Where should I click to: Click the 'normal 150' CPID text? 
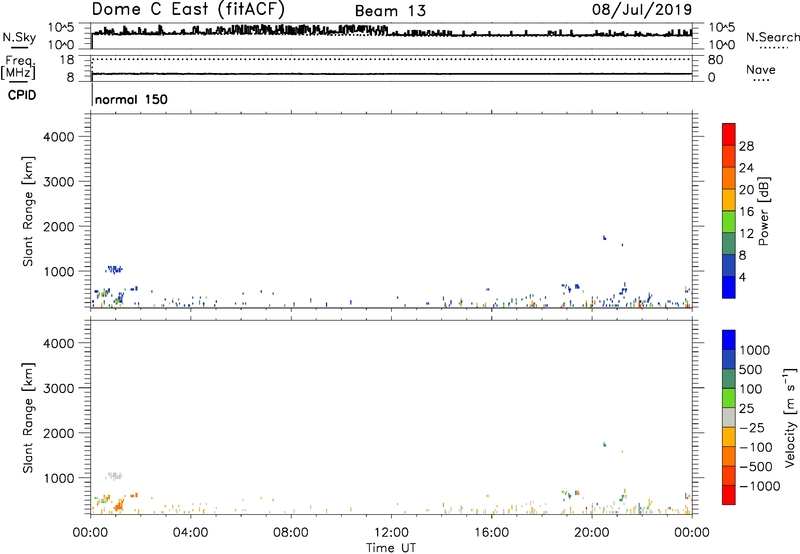click(131, 99)
